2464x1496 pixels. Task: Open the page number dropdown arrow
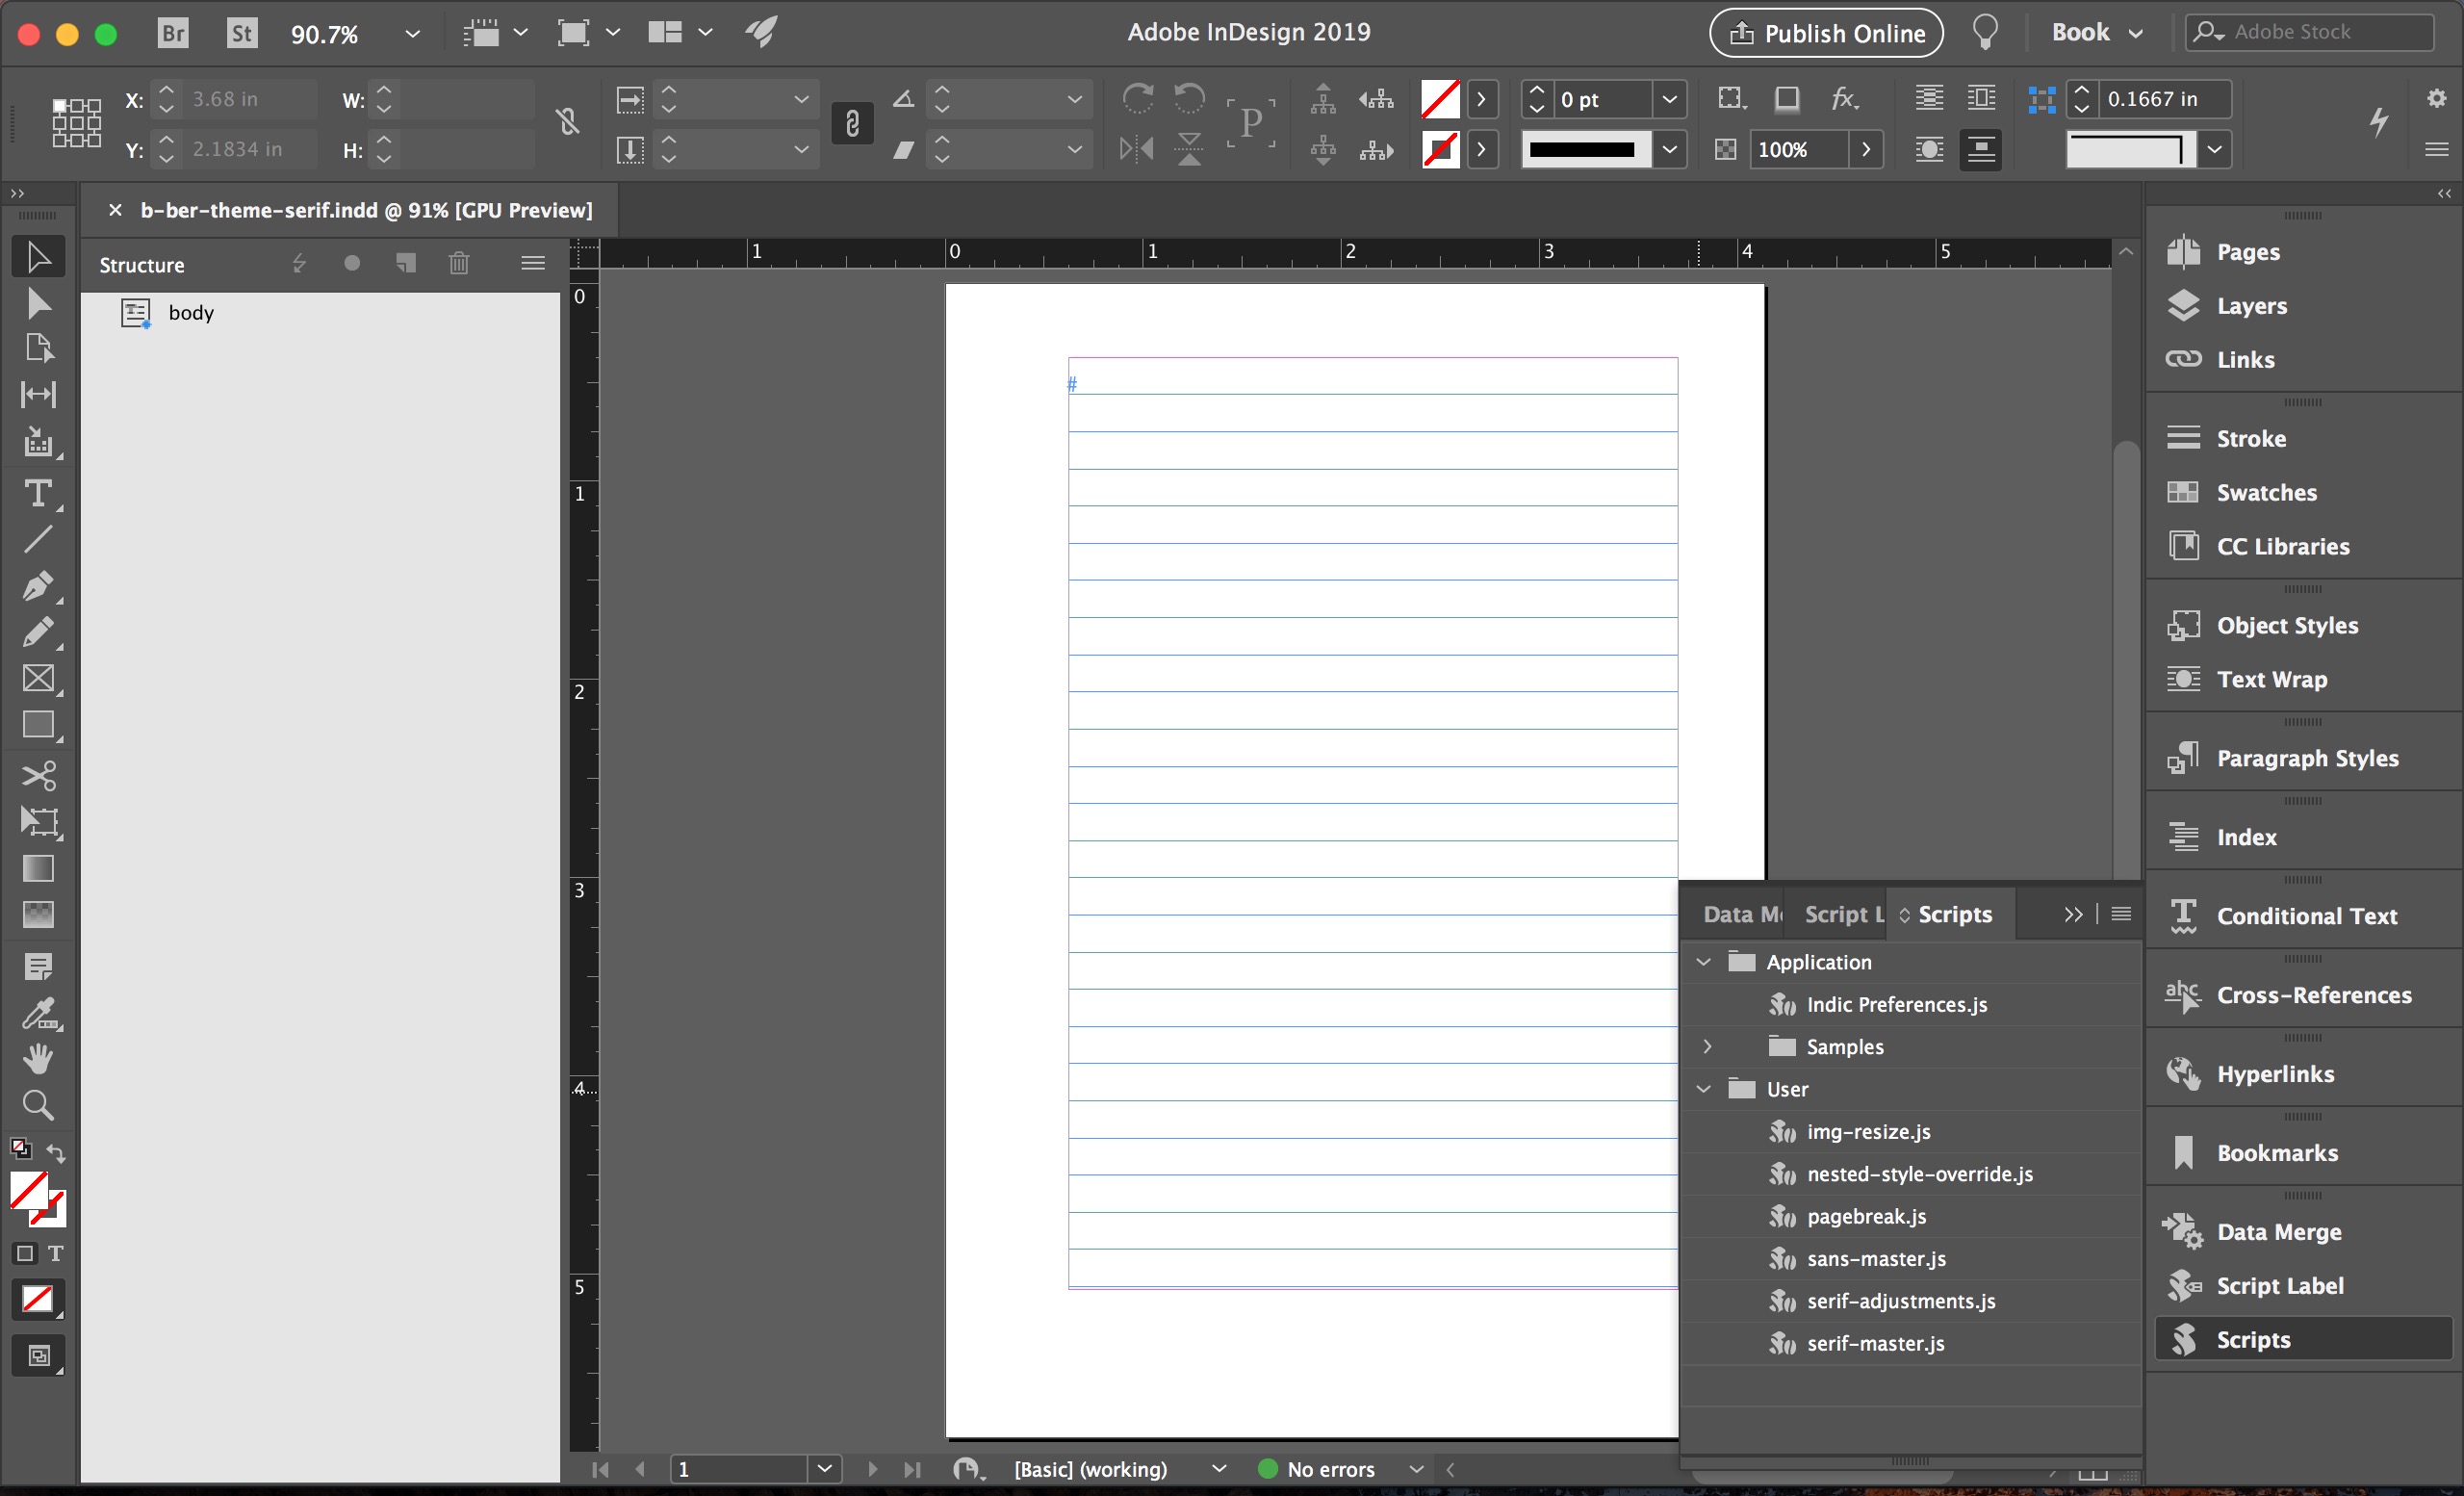824,1468
